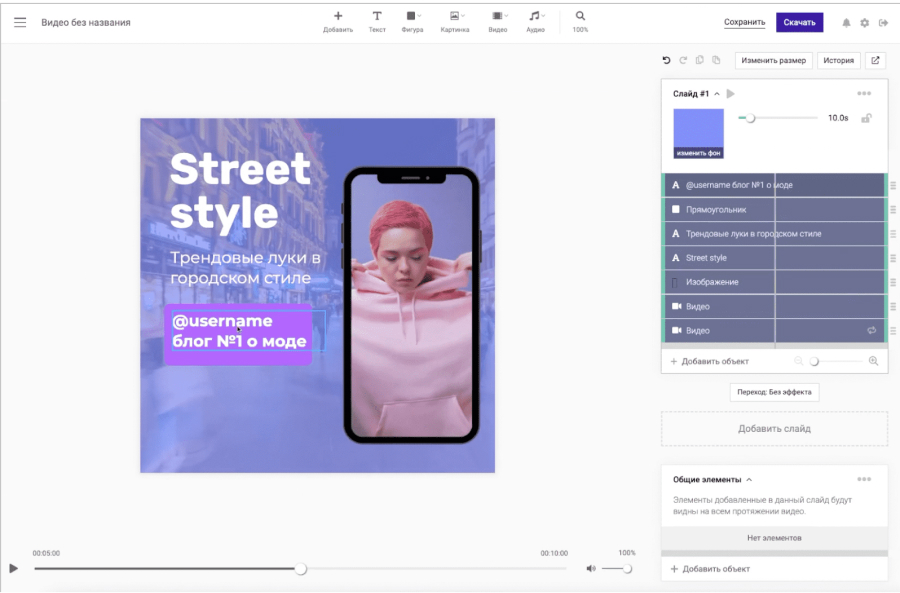Play the video from the bottom timeline
This screenshot has width=900, height=593.
[13, 568]
